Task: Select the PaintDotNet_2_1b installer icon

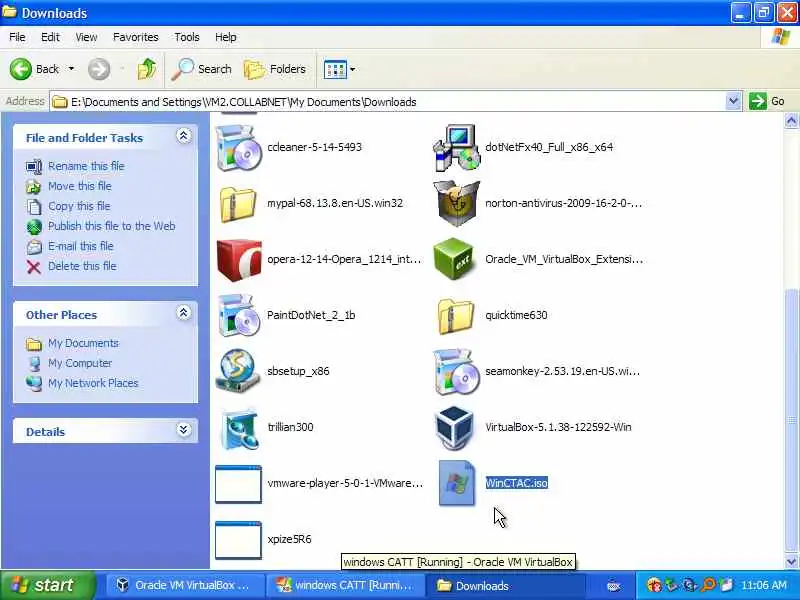Action: (x=238, y=315)
